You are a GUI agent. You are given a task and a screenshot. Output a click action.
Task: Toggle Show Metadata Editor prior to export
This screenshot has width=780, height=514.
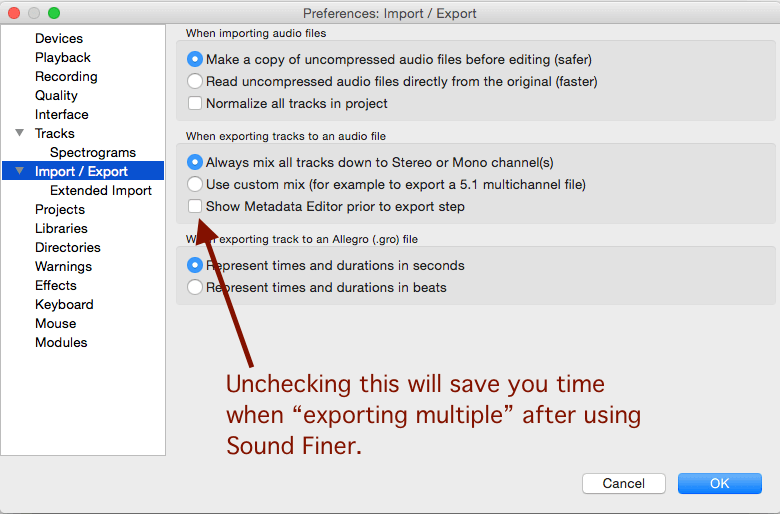pos(195,206)
